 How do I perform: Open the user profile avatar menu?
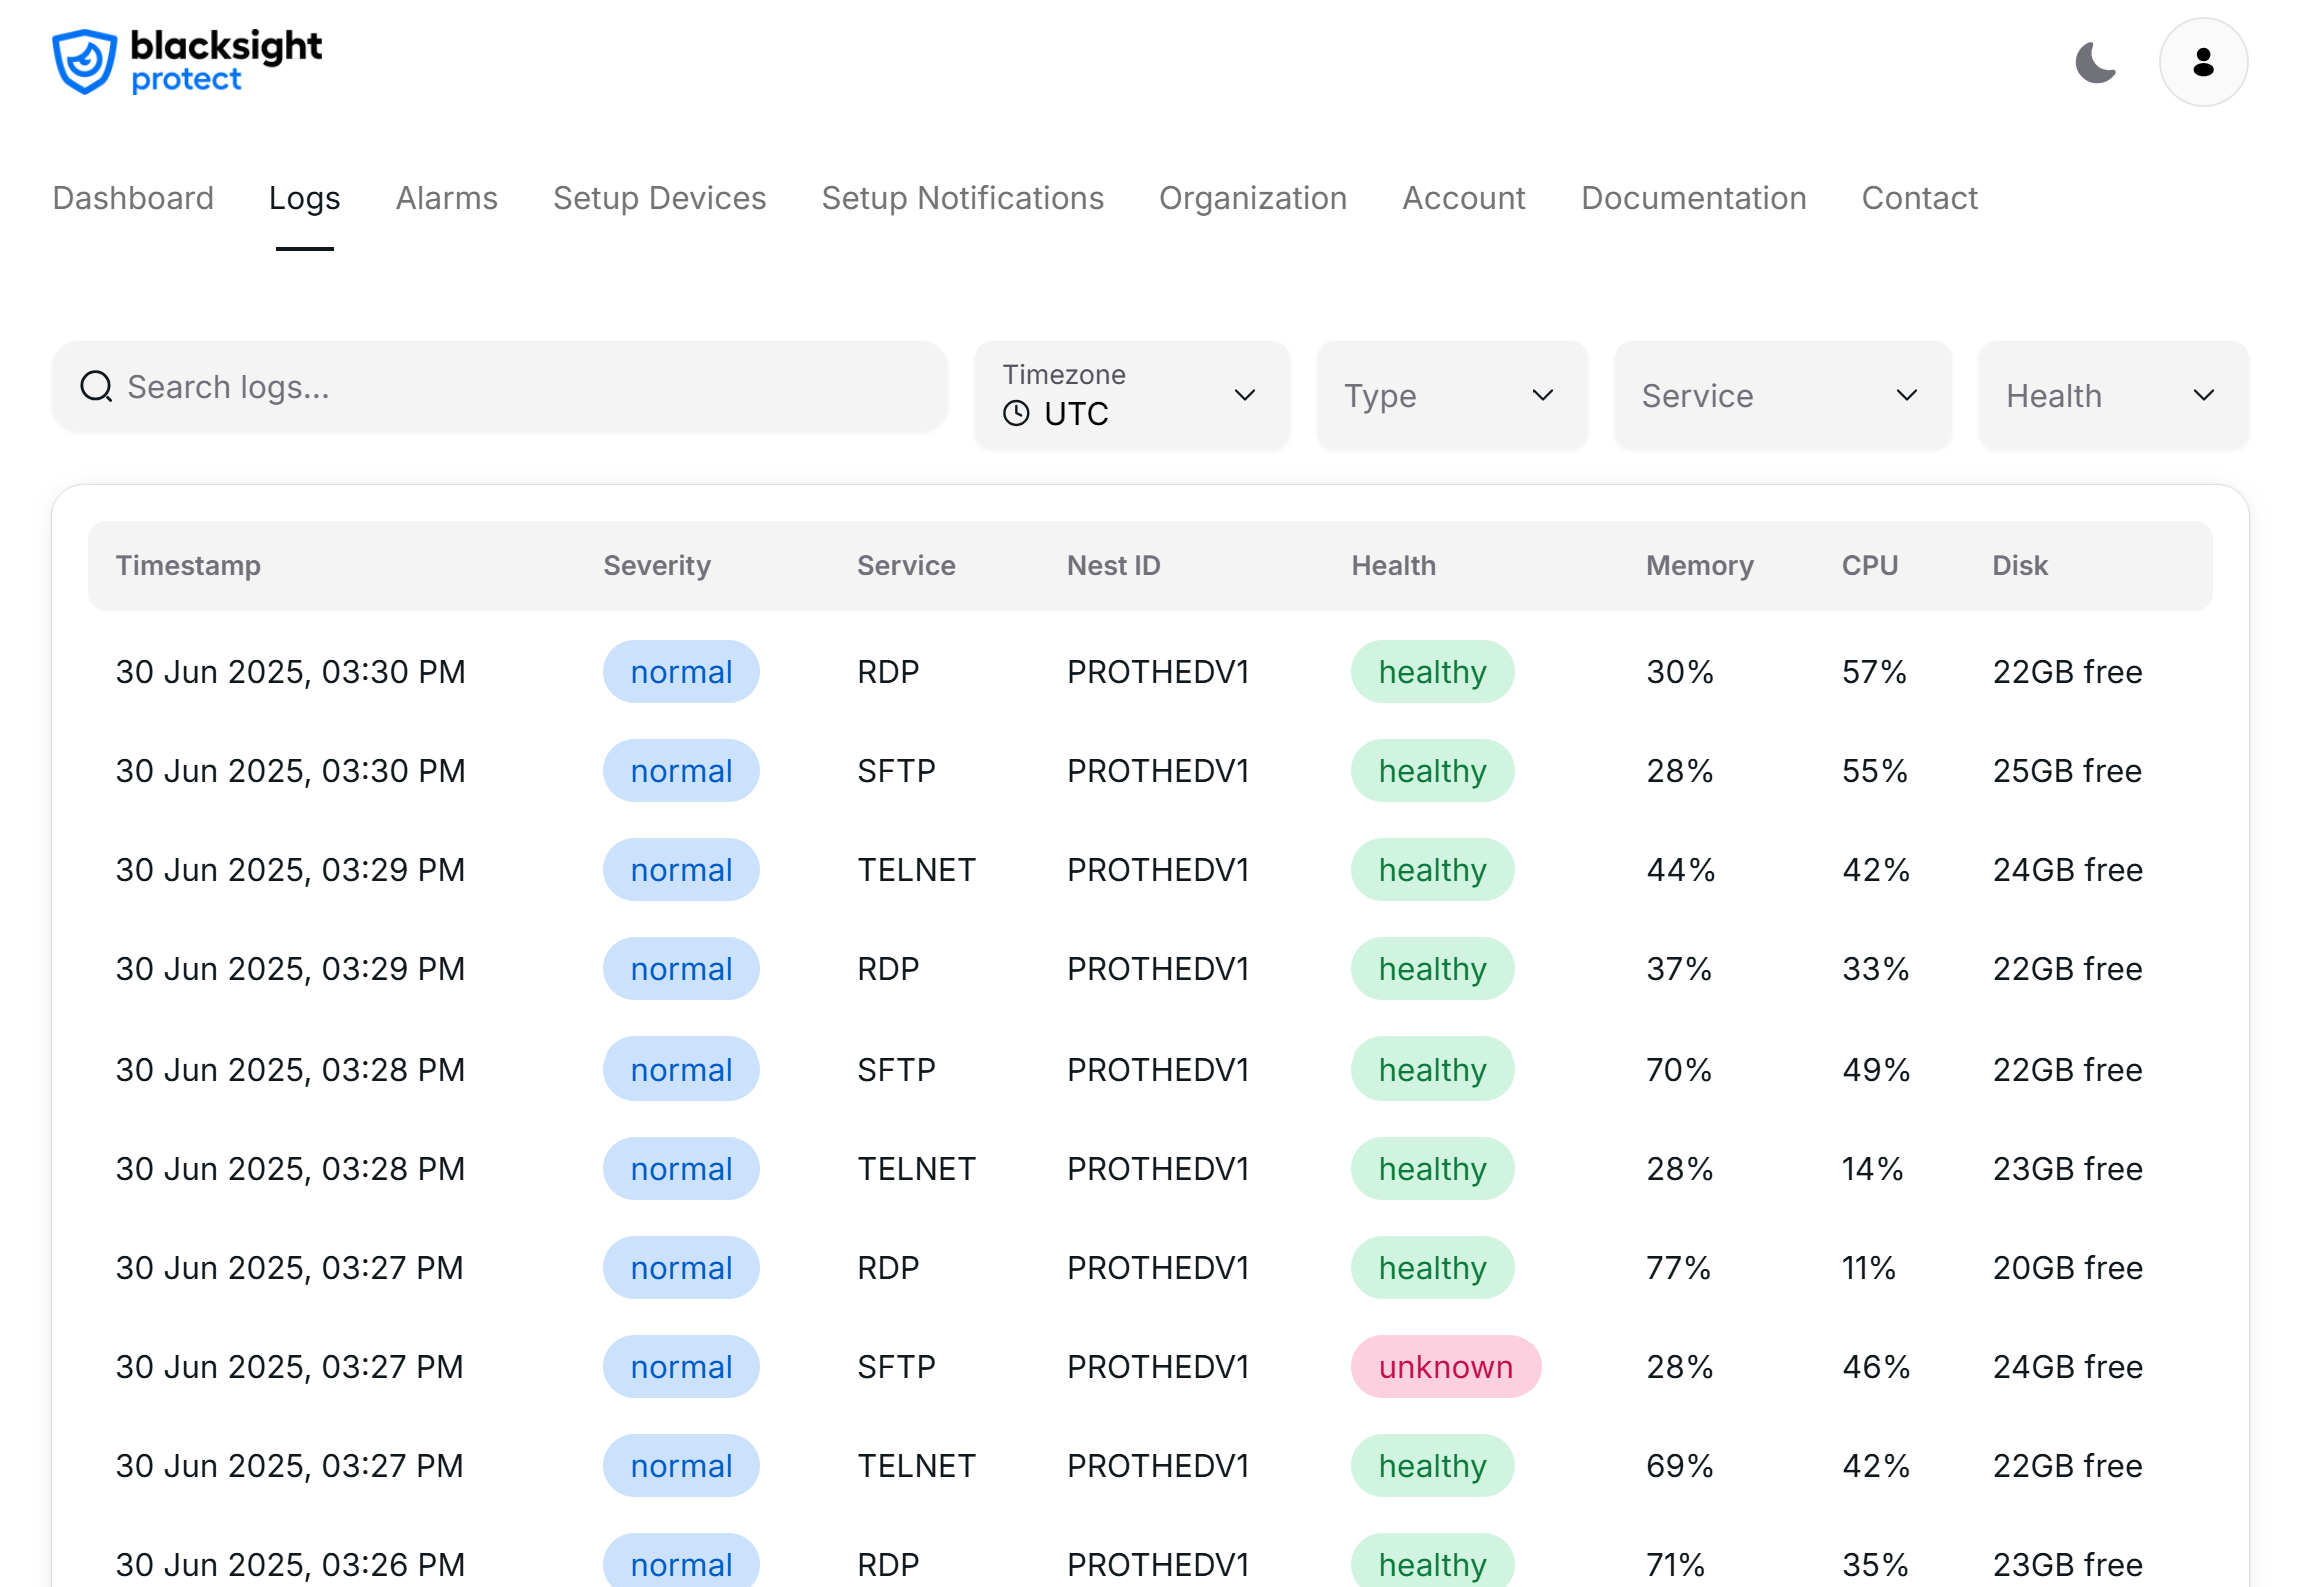pos(2202,62)
